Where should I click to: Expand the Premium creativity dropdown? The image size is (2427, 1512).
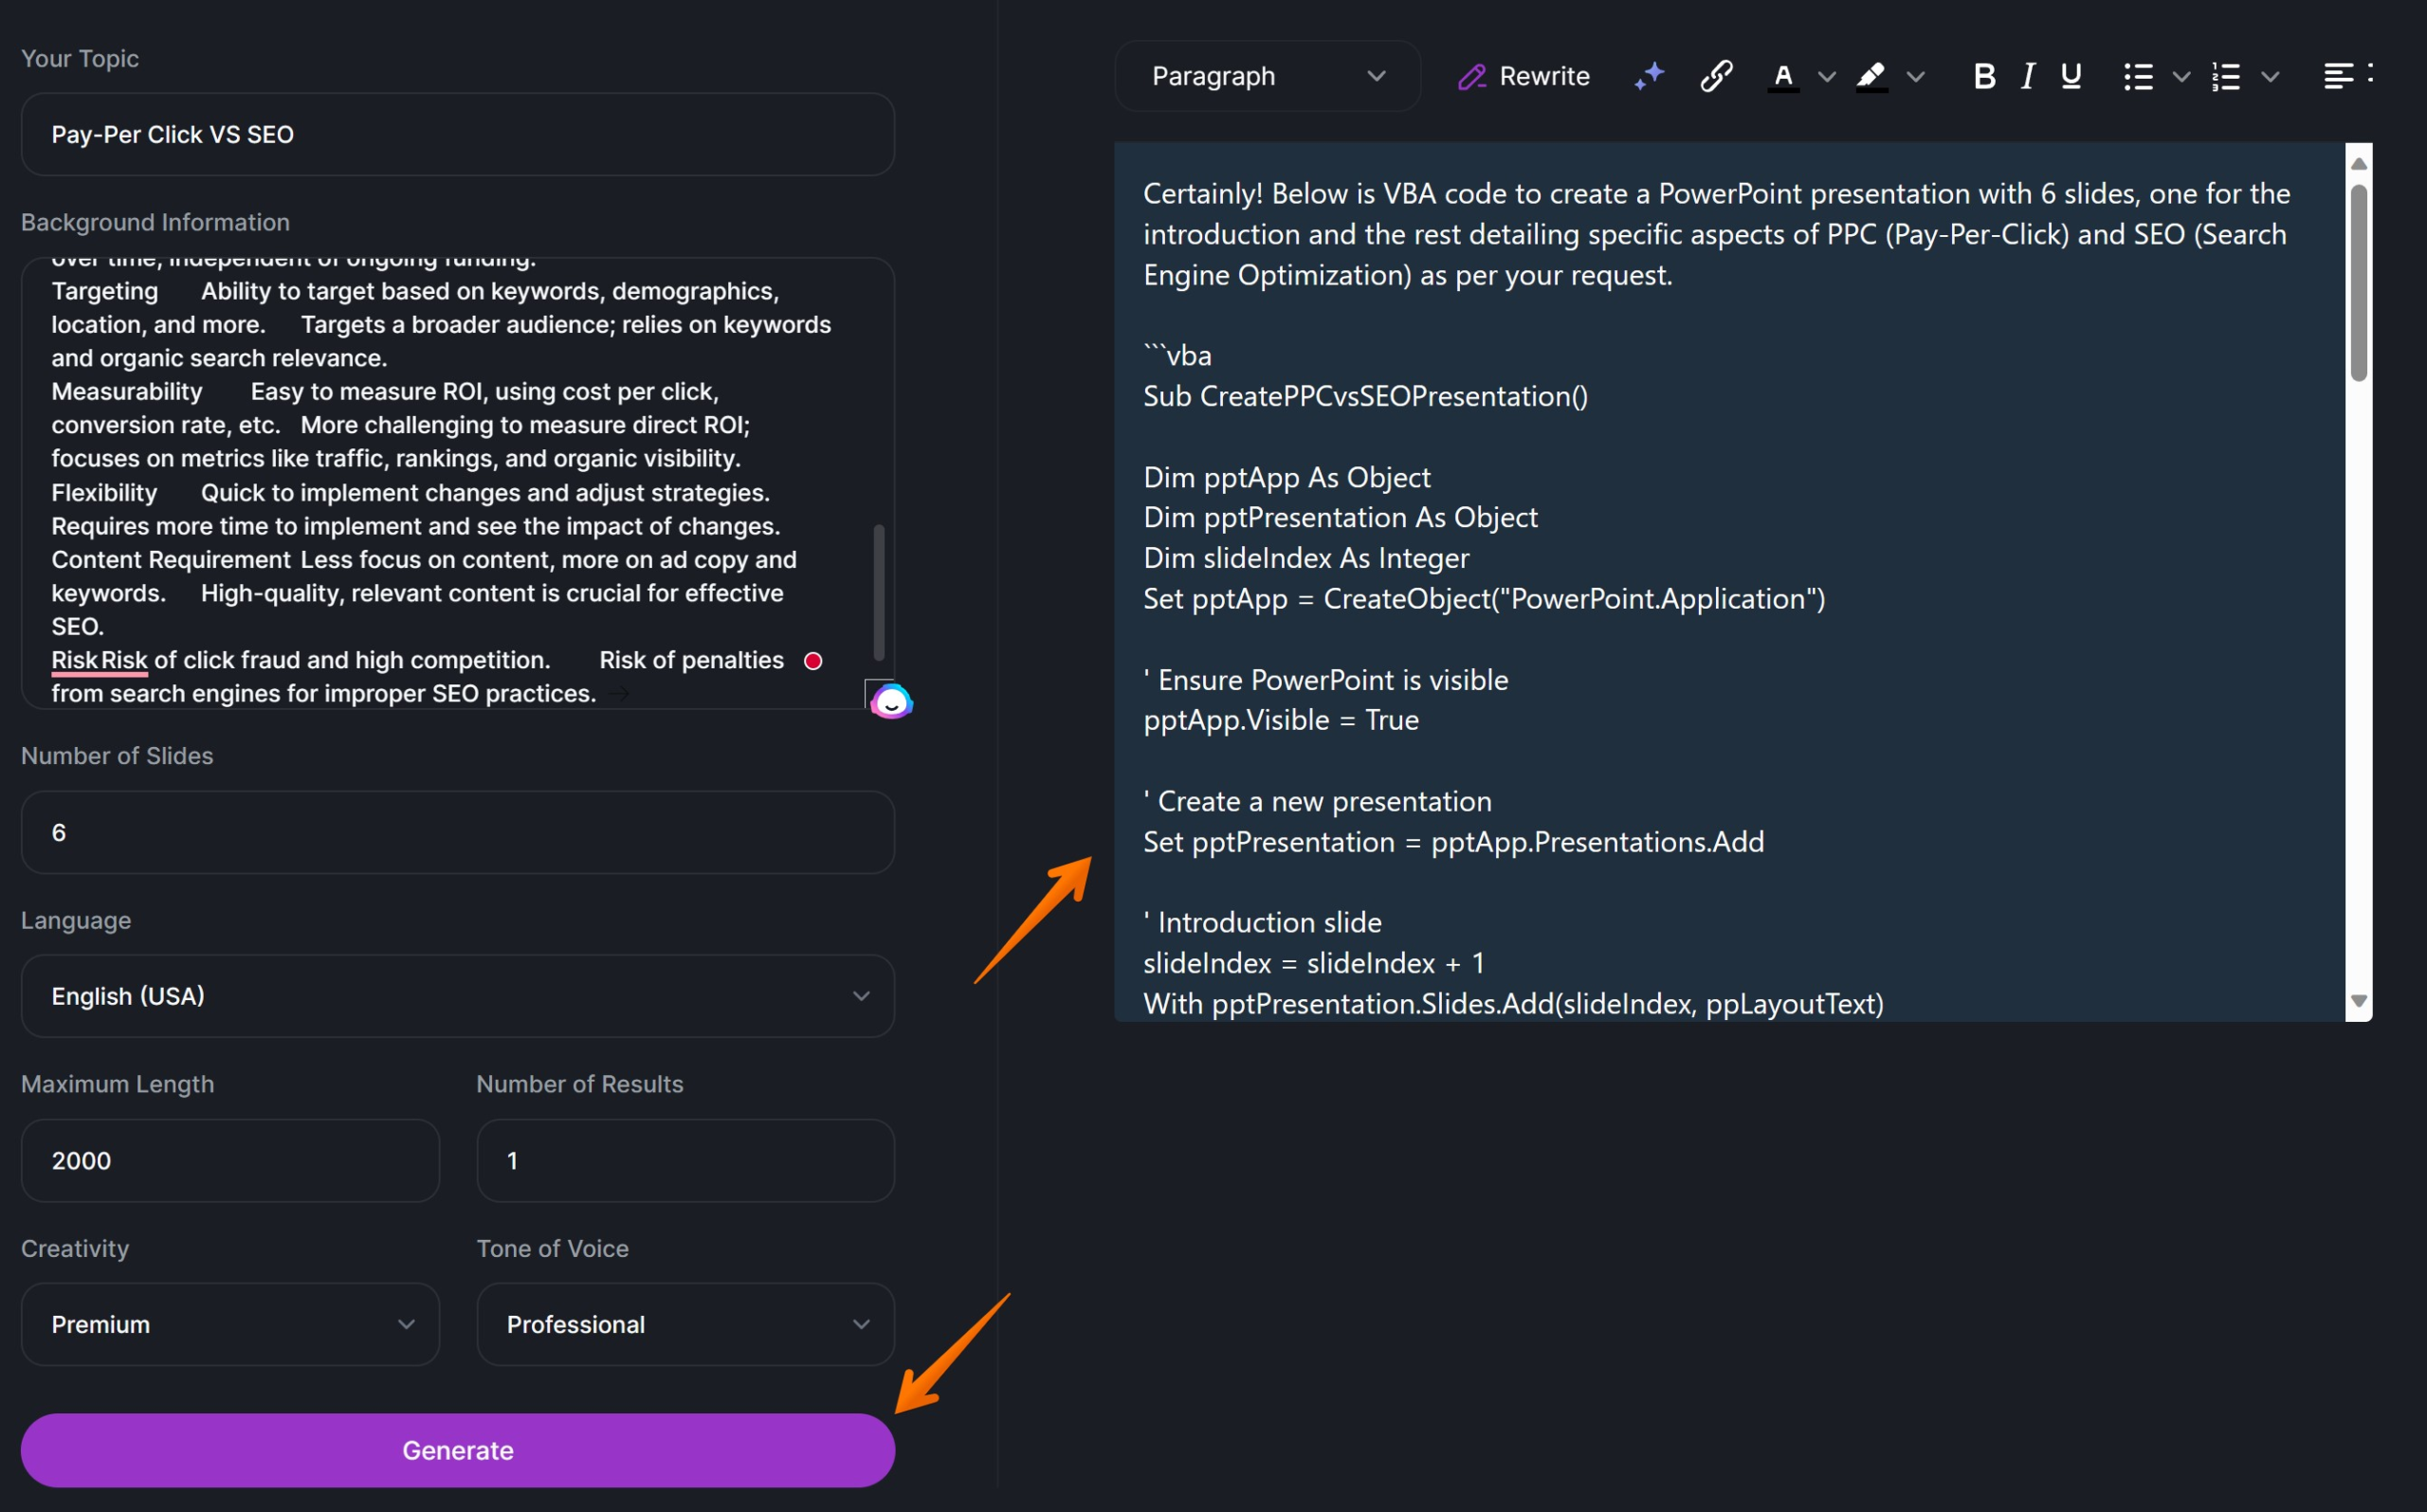(230, 1324)
